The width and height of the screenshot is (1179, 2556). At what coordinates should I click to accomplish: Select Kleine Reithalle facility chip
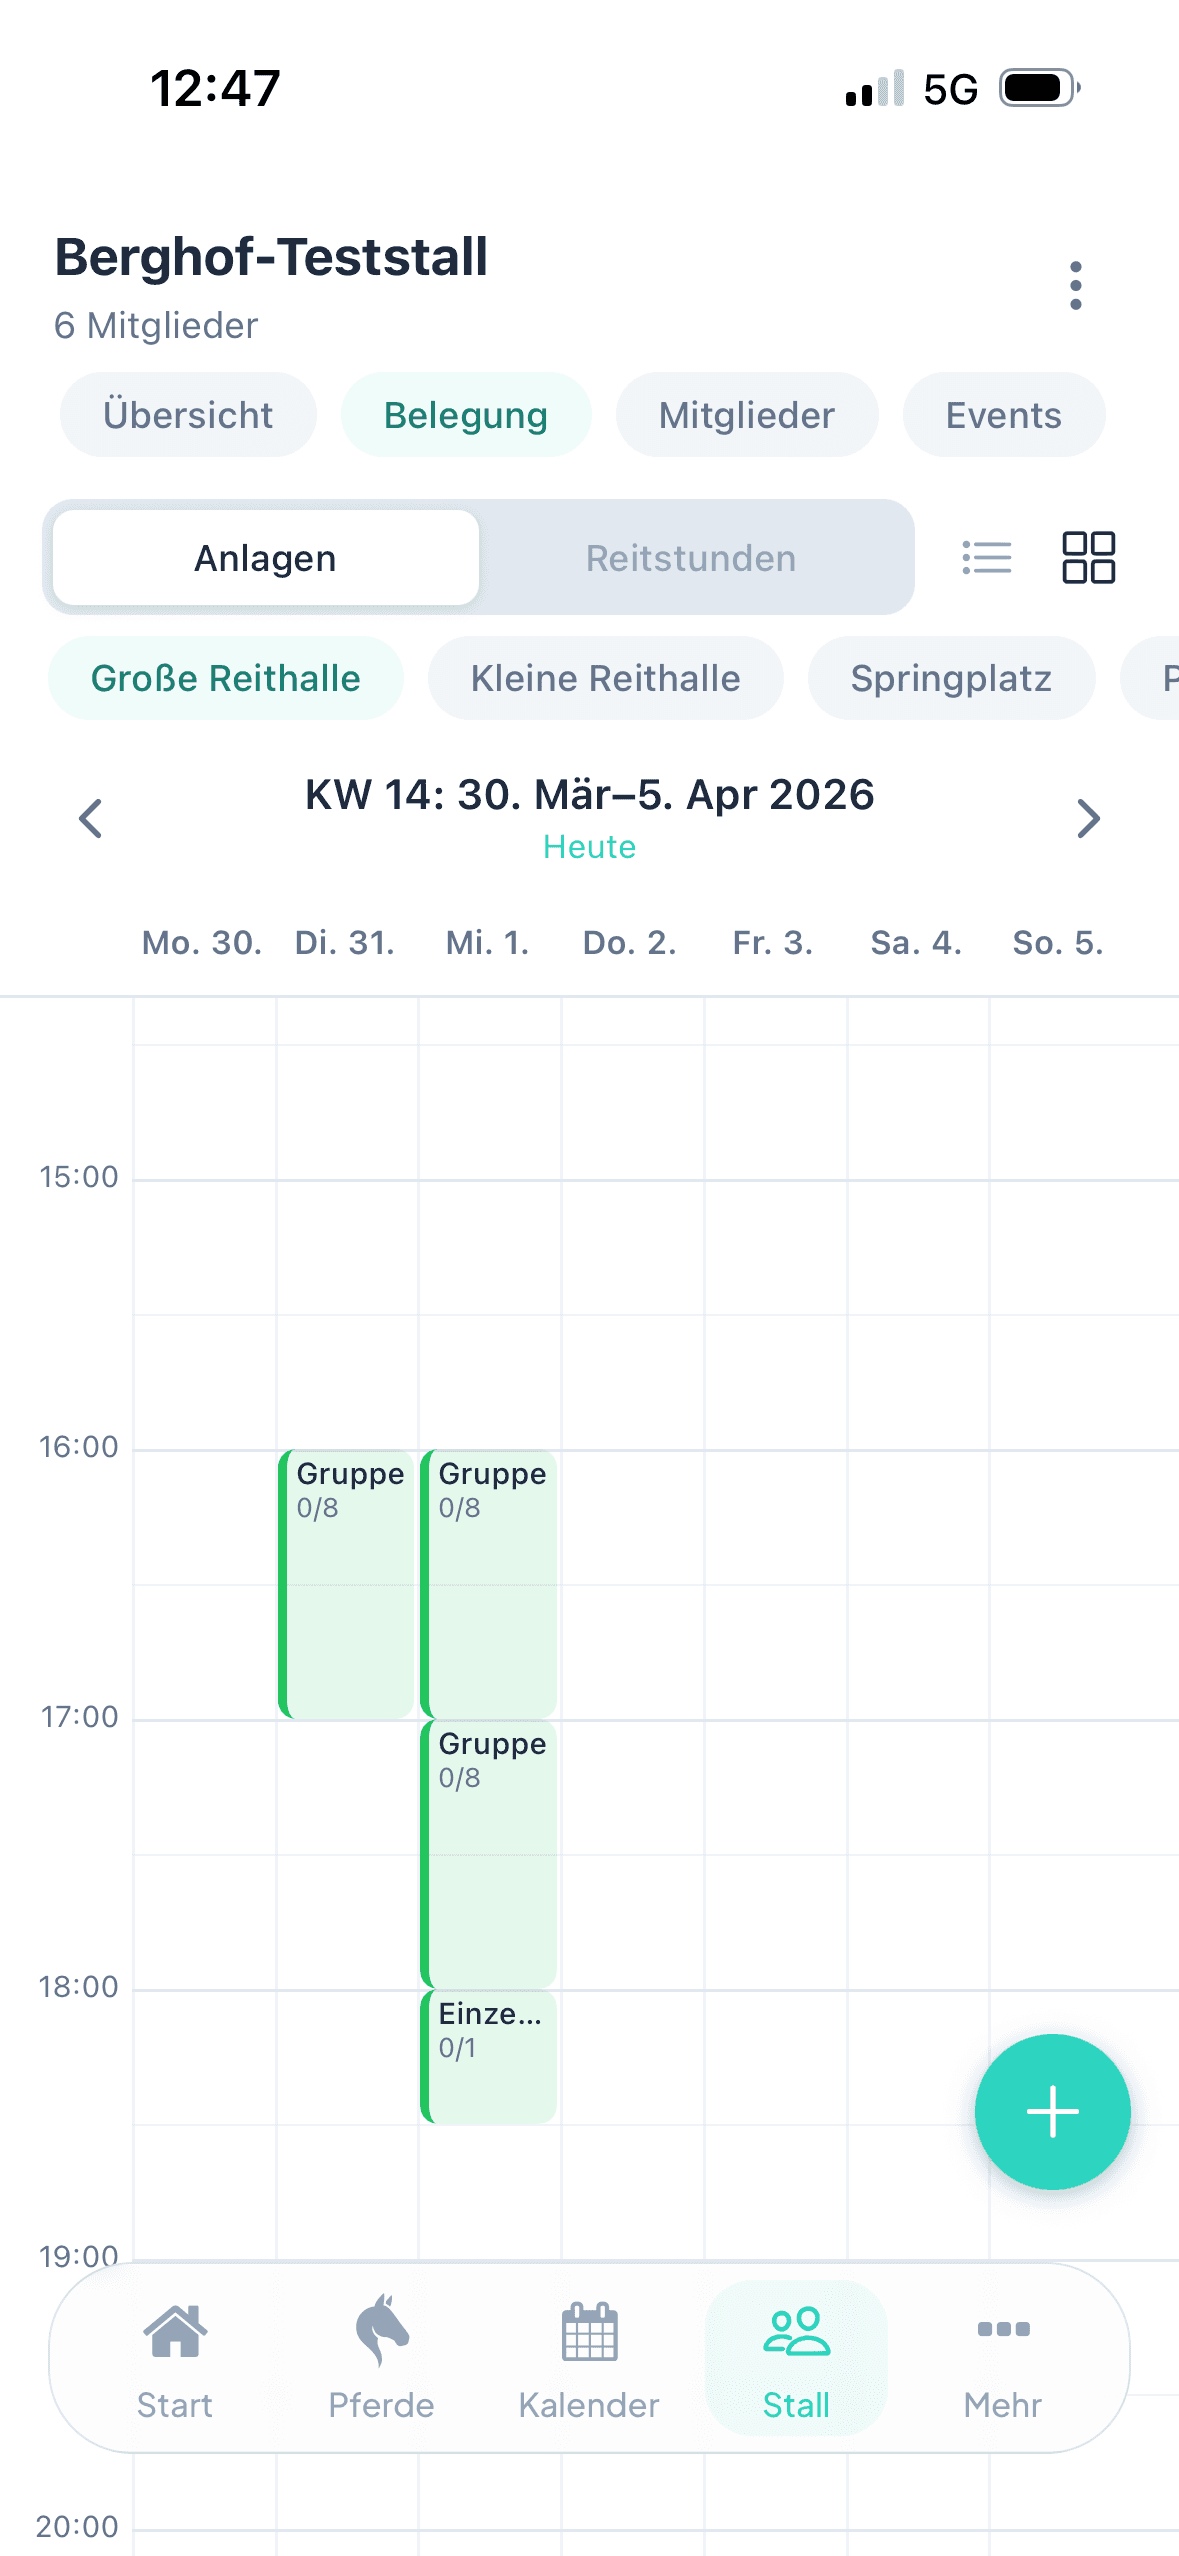click(x=605, y=678)
